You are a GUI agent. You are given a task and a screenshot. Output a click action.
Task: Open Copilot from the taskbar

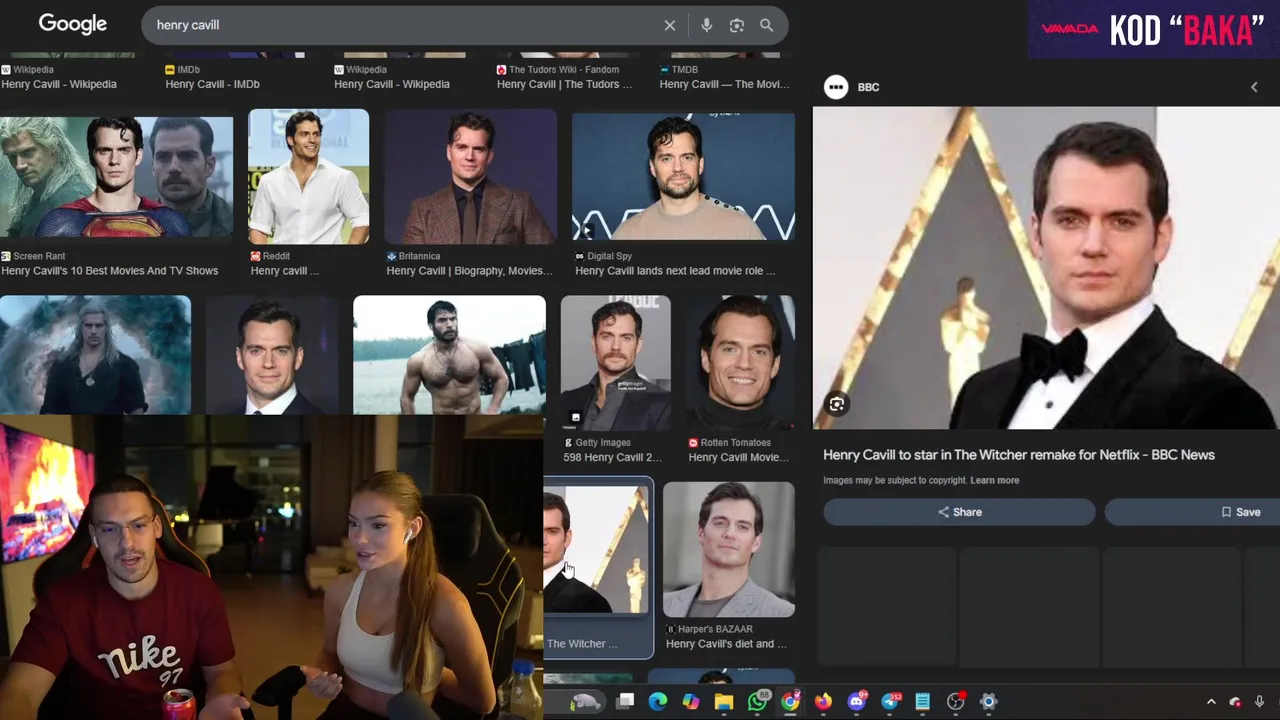click(690, 702)
